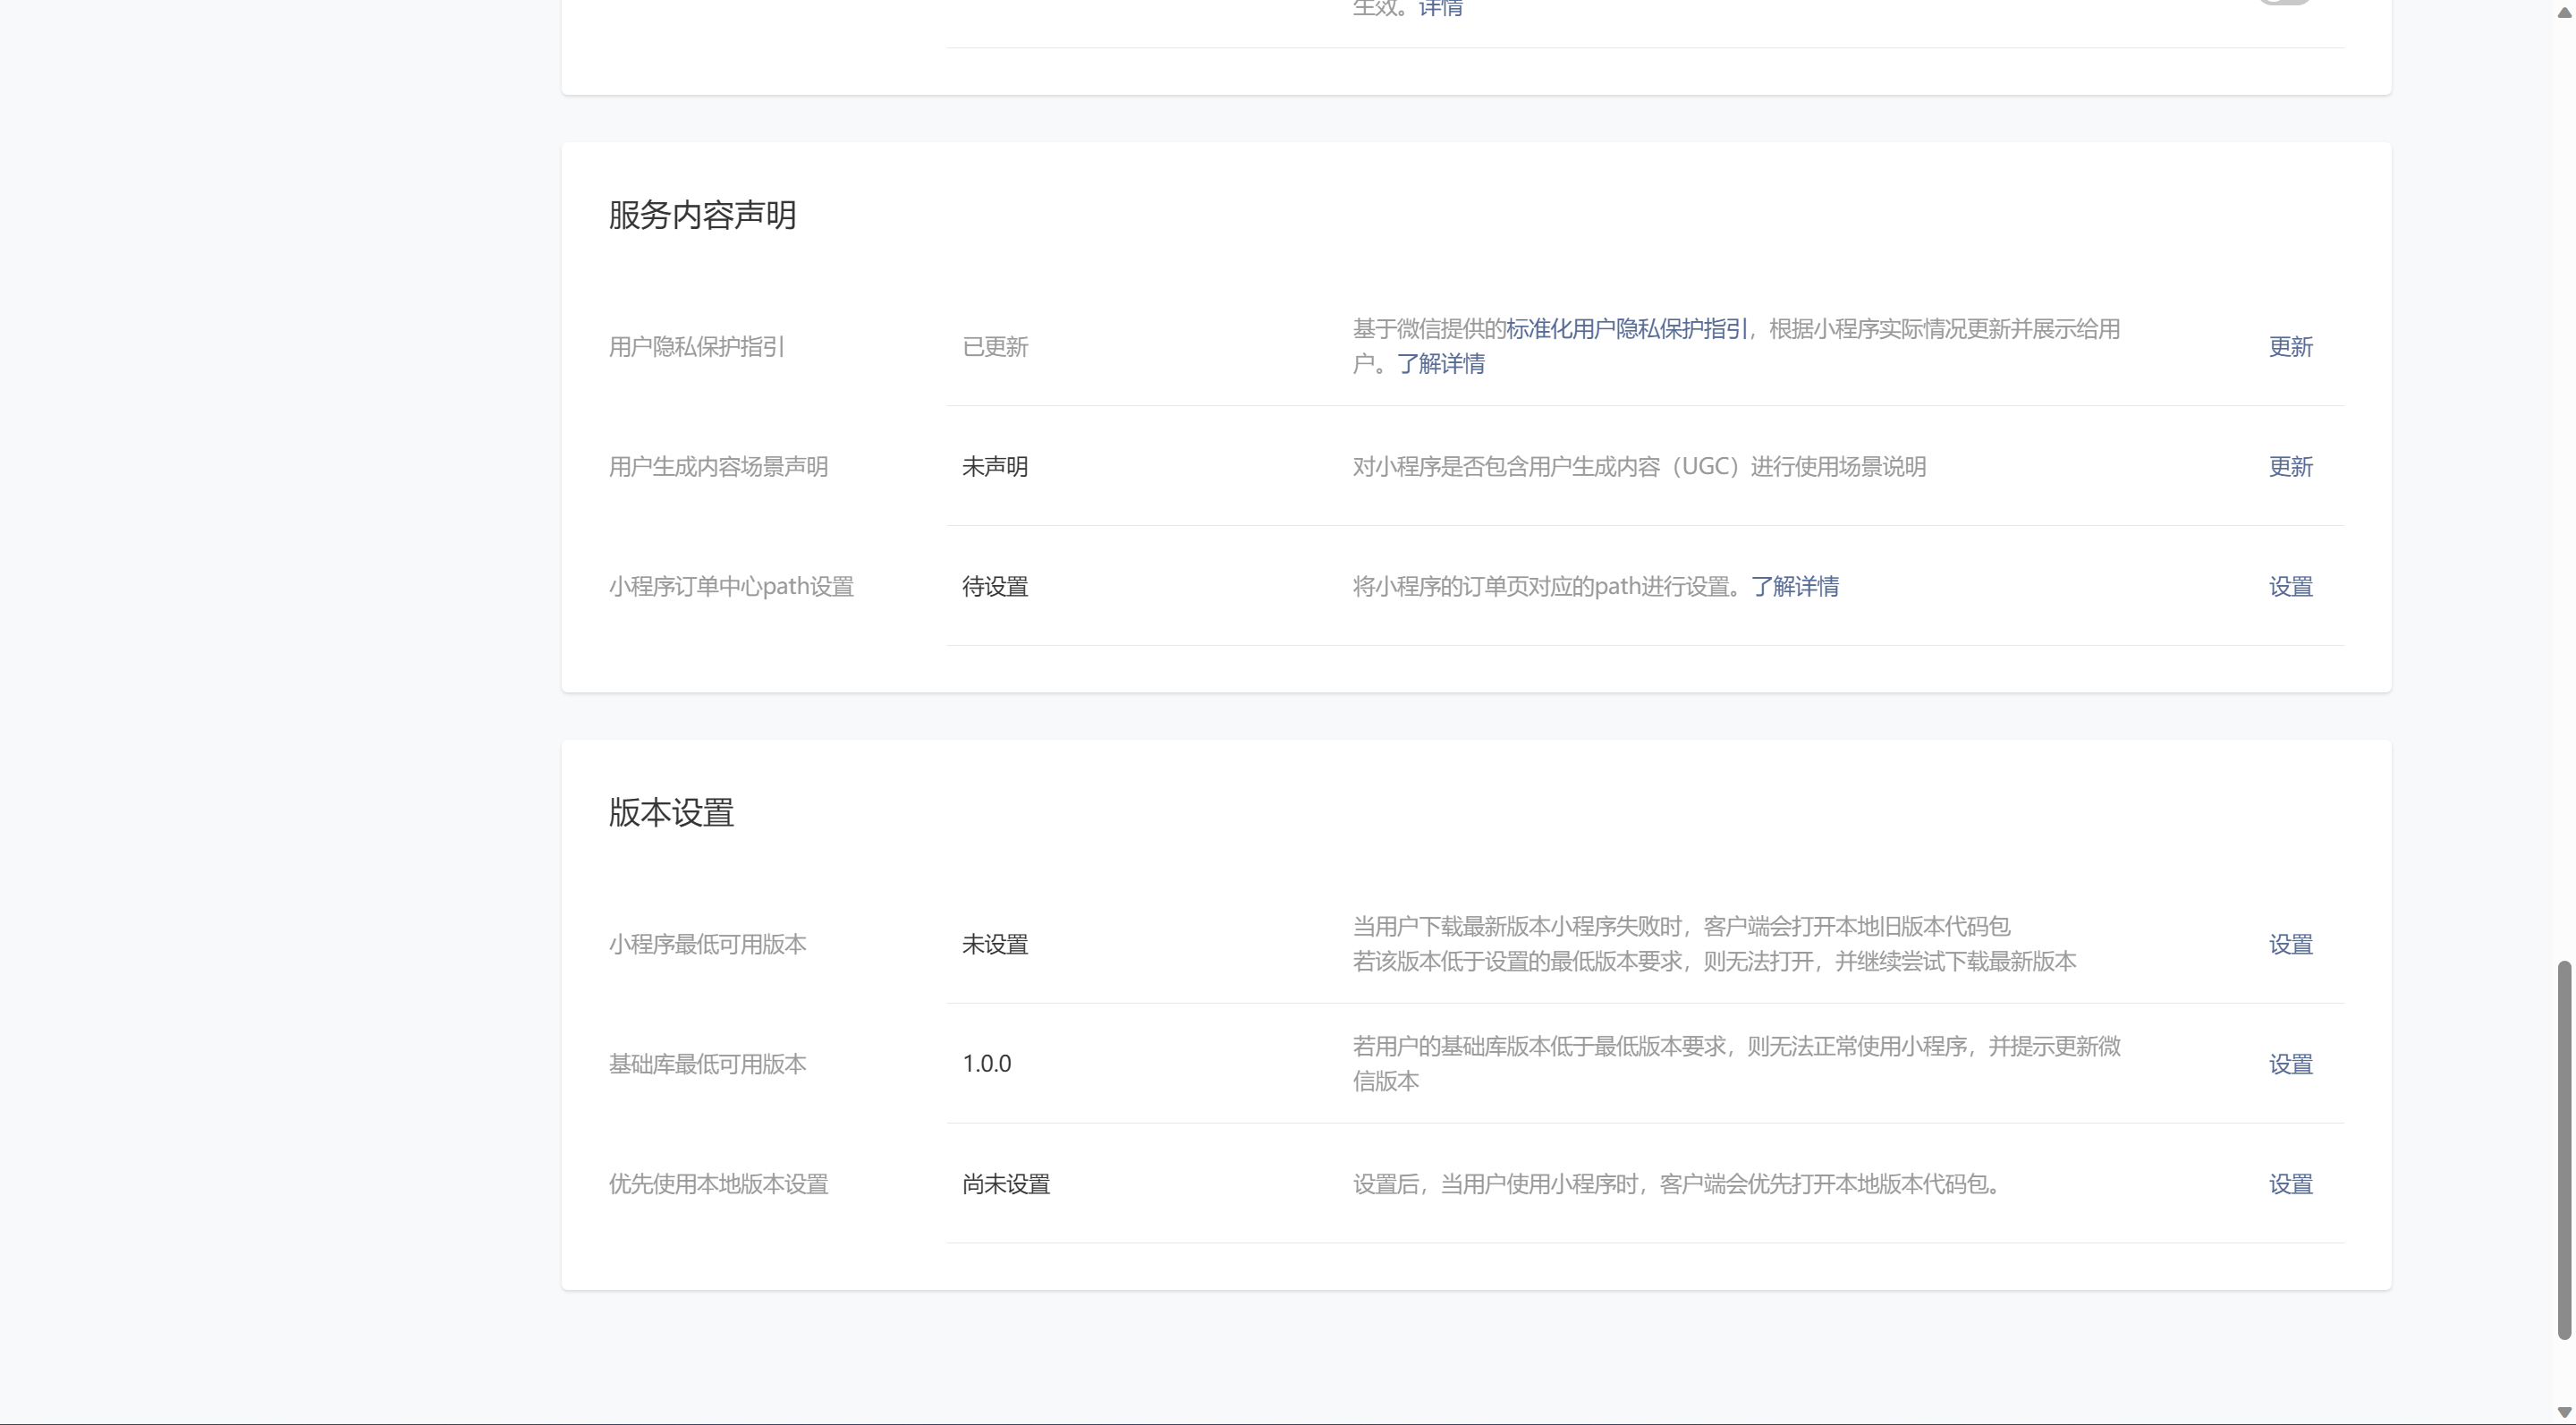Click the vertical scrollbar thumb
2576x1425 pixels.
(2564, 1150)
